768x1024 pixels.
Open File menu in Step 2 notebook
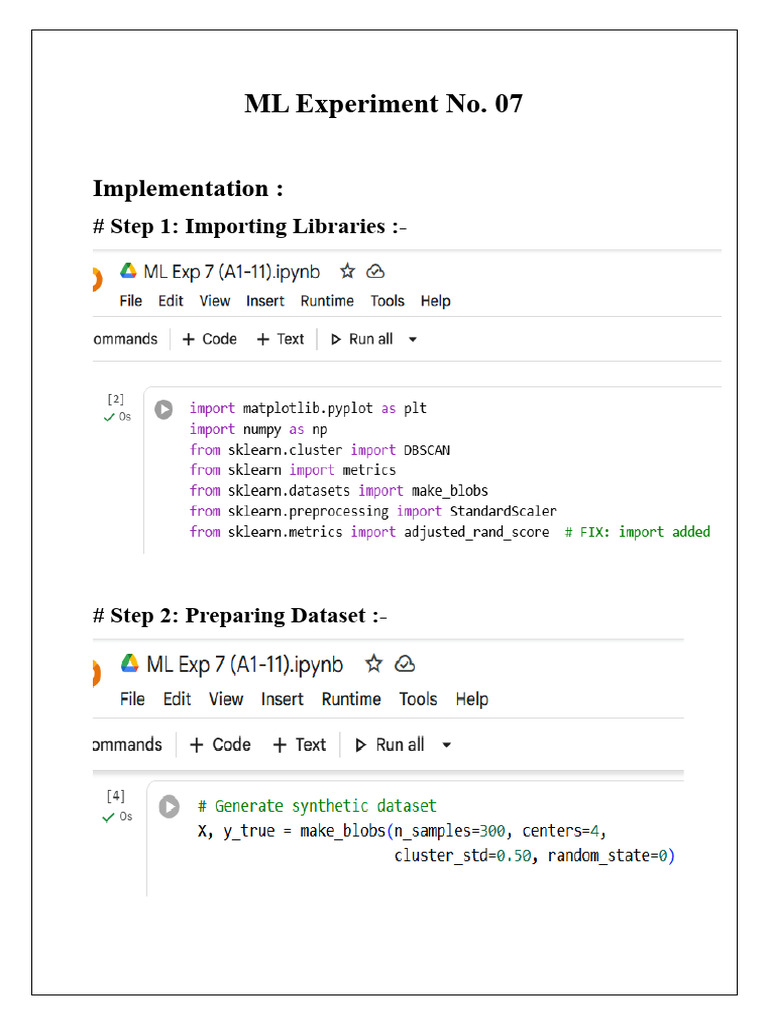133,699
